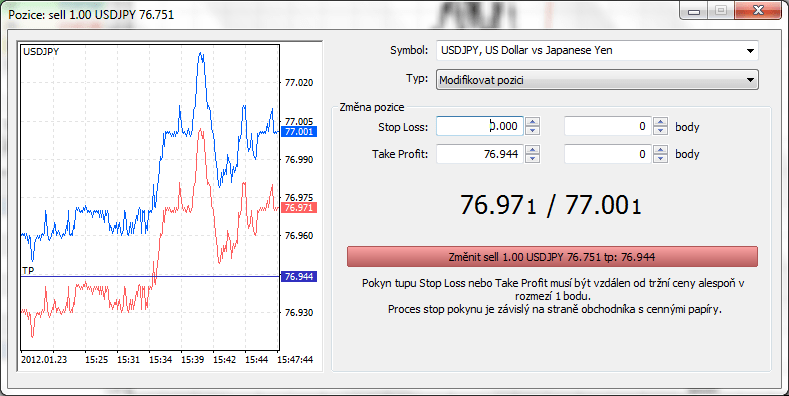Click the large 76.971 / 77.001 quote
Image resolution: width=789 pixels, height=396 pixels.
tap(551, 205)
